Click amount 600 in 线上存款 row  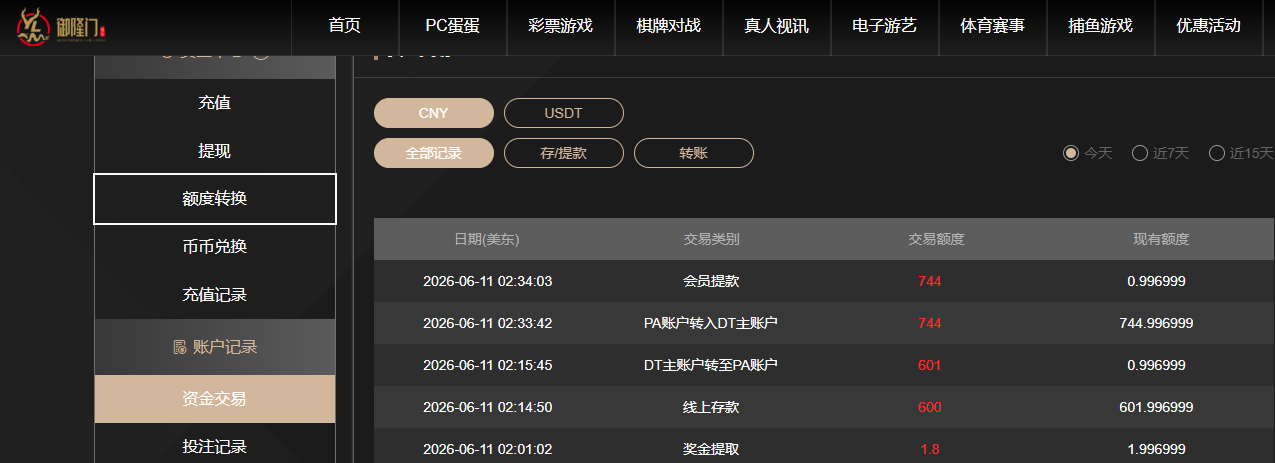point(929,407)
